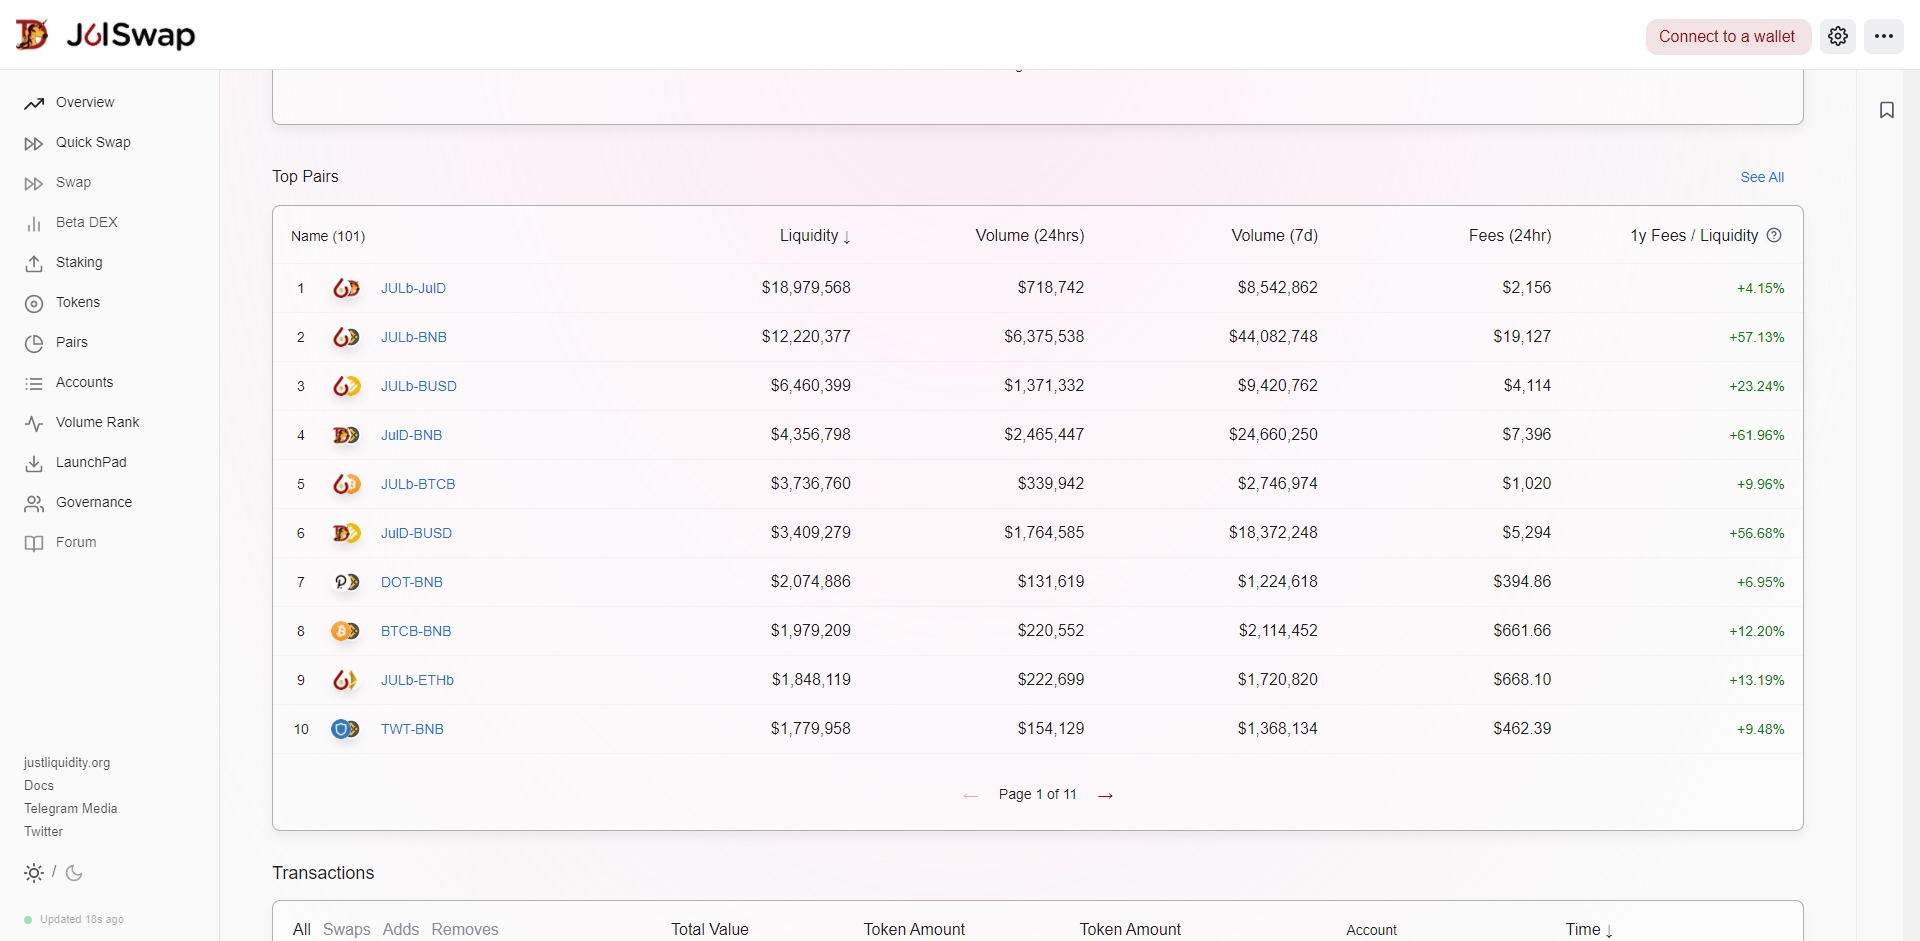Select the All transactions tab
1920x941 pixels.
302,929
